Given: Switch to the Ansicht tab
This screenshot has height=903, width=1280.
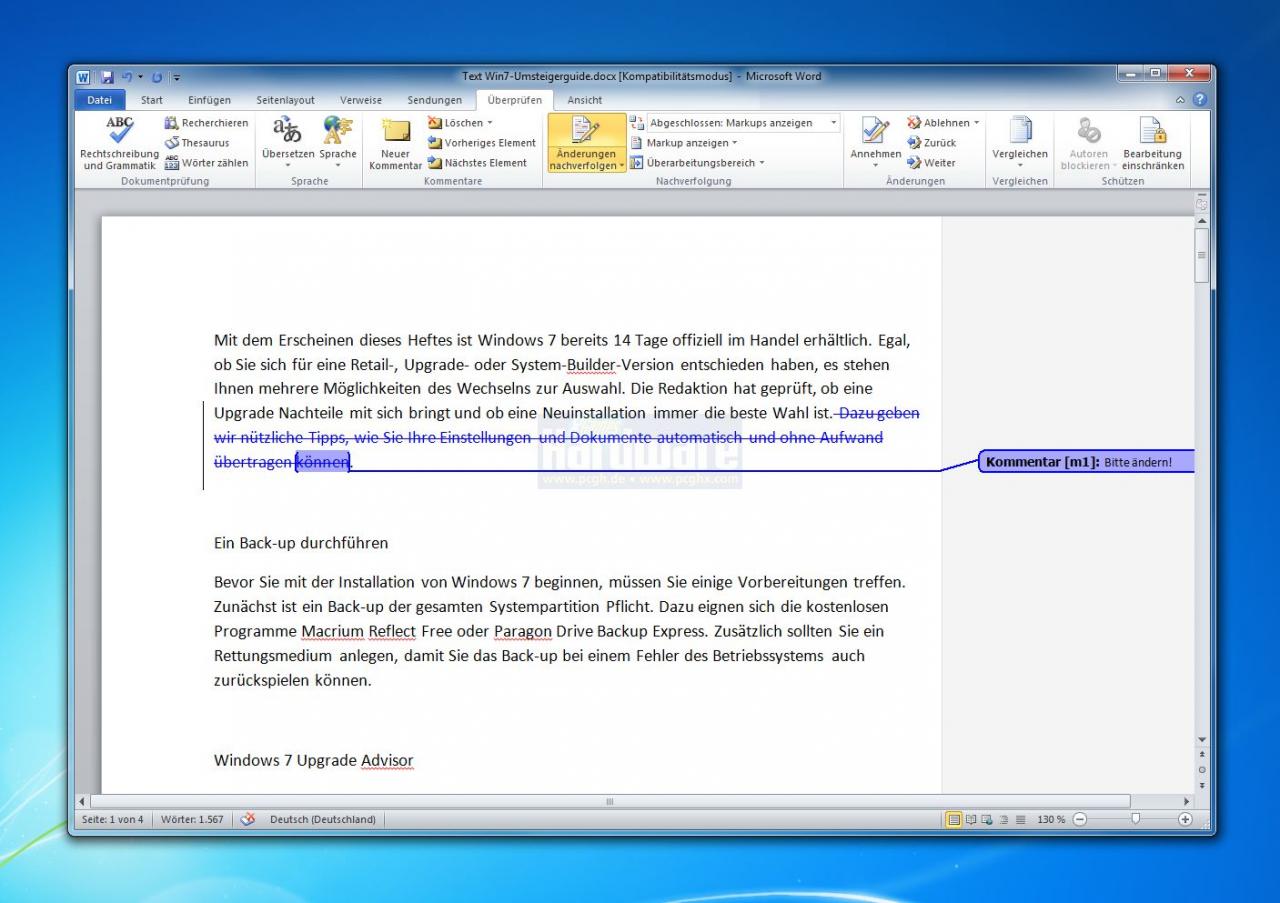Looking at the screenshot, I should (x=585, y=100).
